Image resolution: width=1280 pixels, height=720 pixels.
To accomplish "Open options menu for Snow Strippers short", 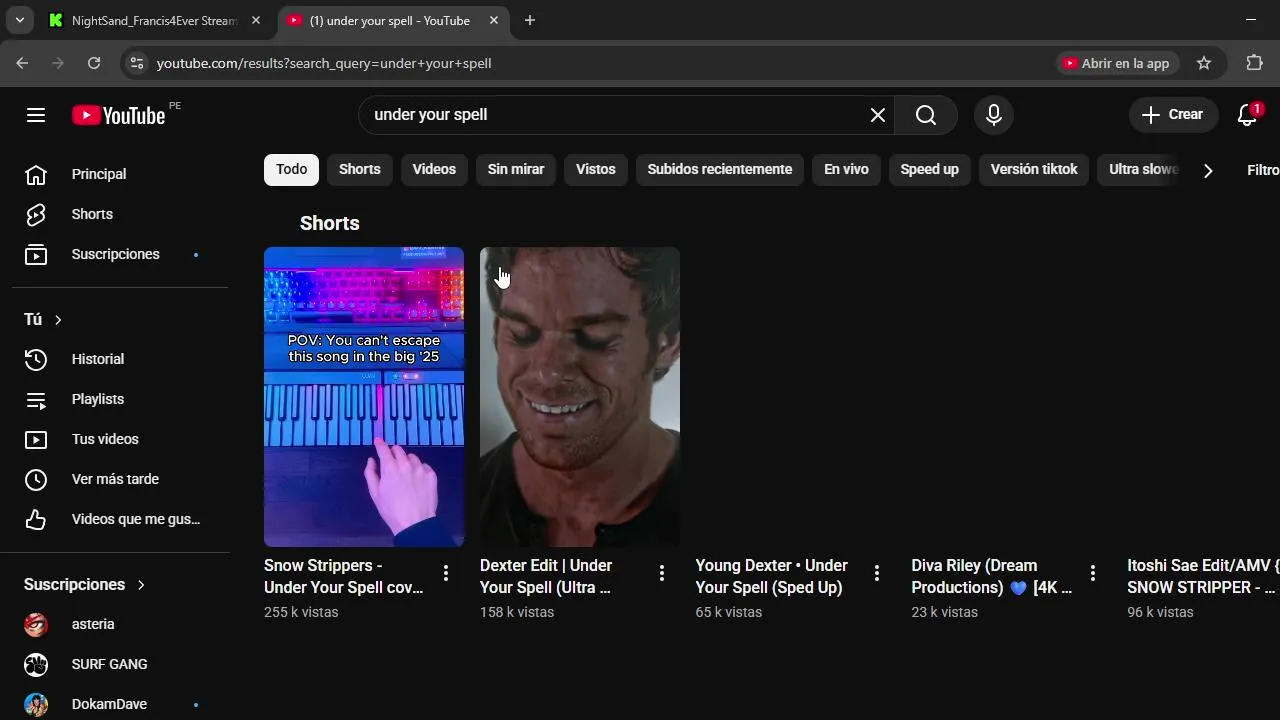I will (x=446, y=573).
